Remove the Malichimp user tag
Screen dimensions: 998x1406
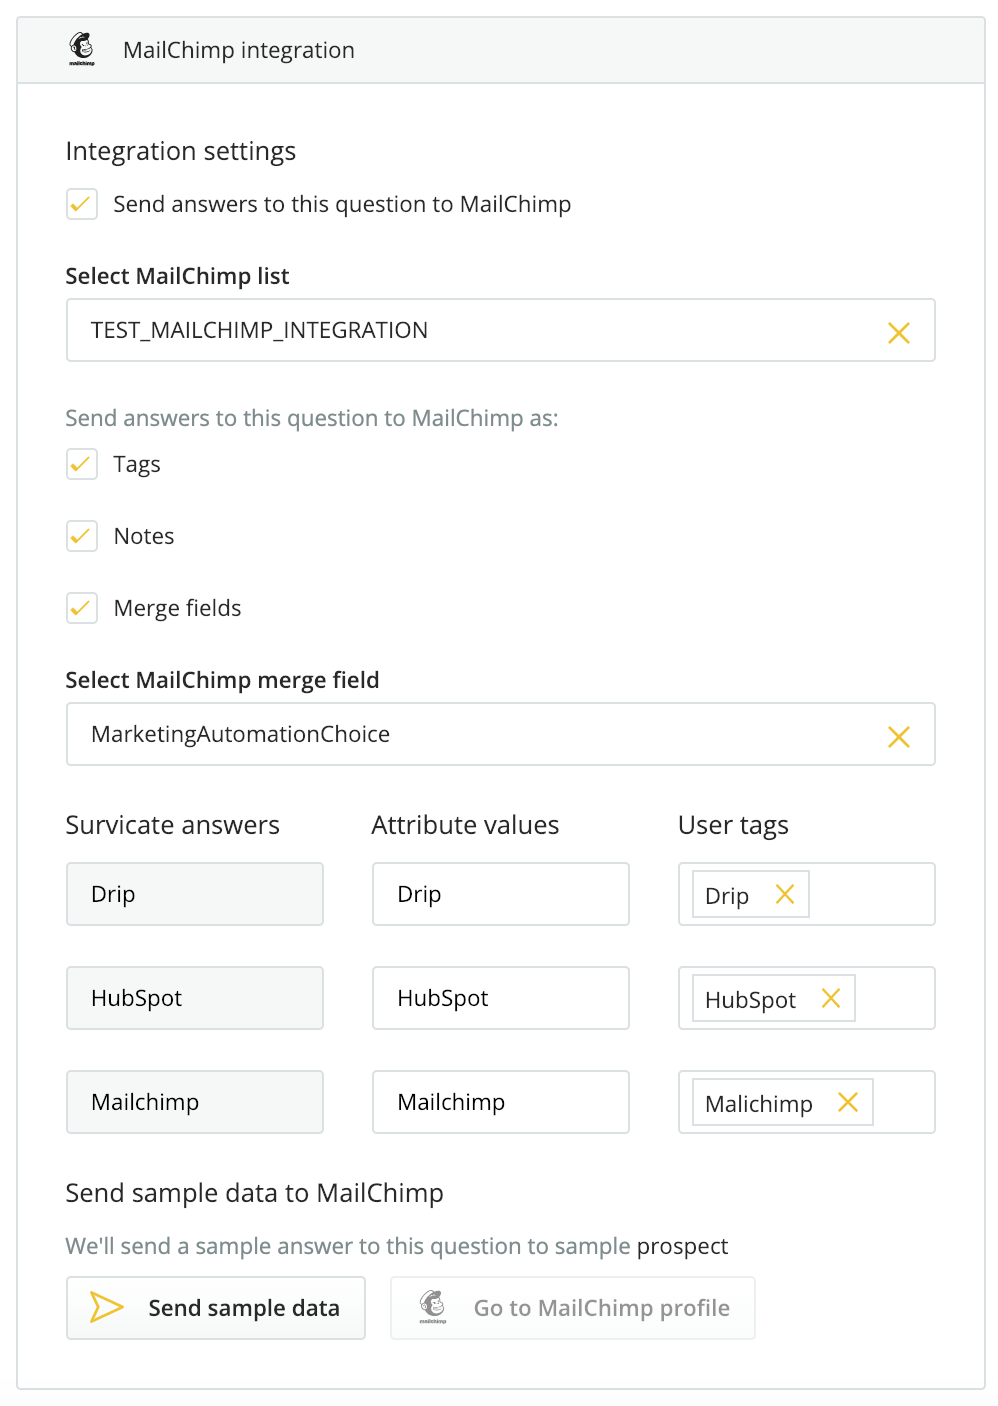pyautogui.click(x=848, y=1102)
